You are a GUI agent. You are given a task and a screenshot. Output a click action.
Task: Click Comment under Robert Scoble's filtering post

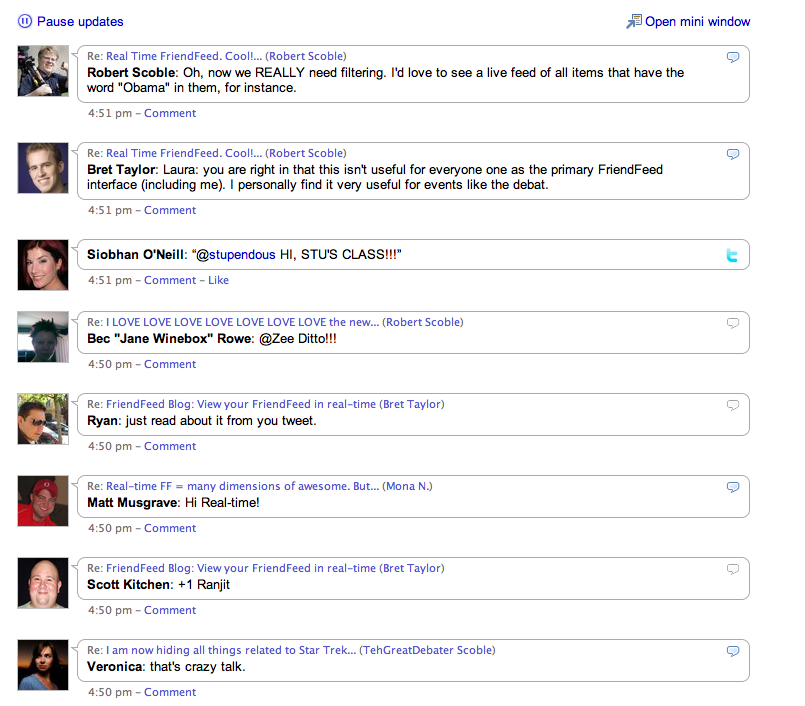pos(170,113)
